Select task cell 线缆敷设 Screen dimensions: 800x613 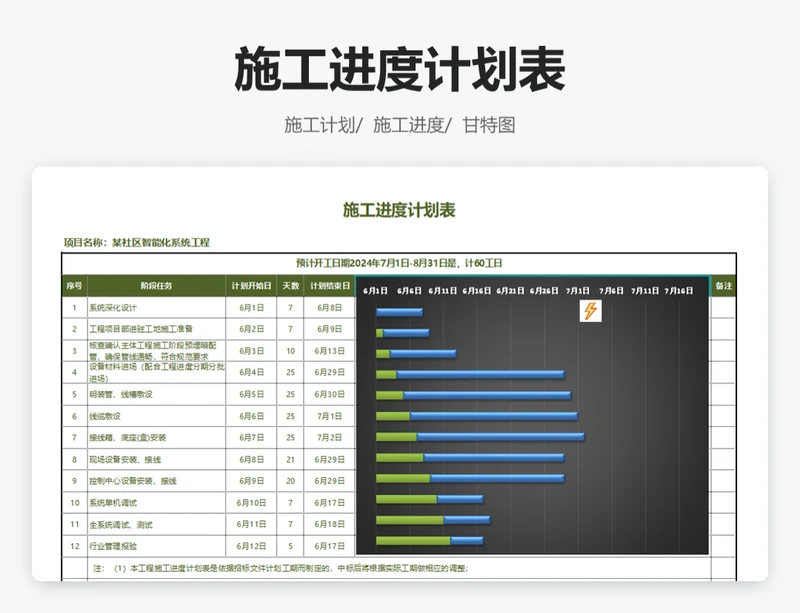(157, 416)
